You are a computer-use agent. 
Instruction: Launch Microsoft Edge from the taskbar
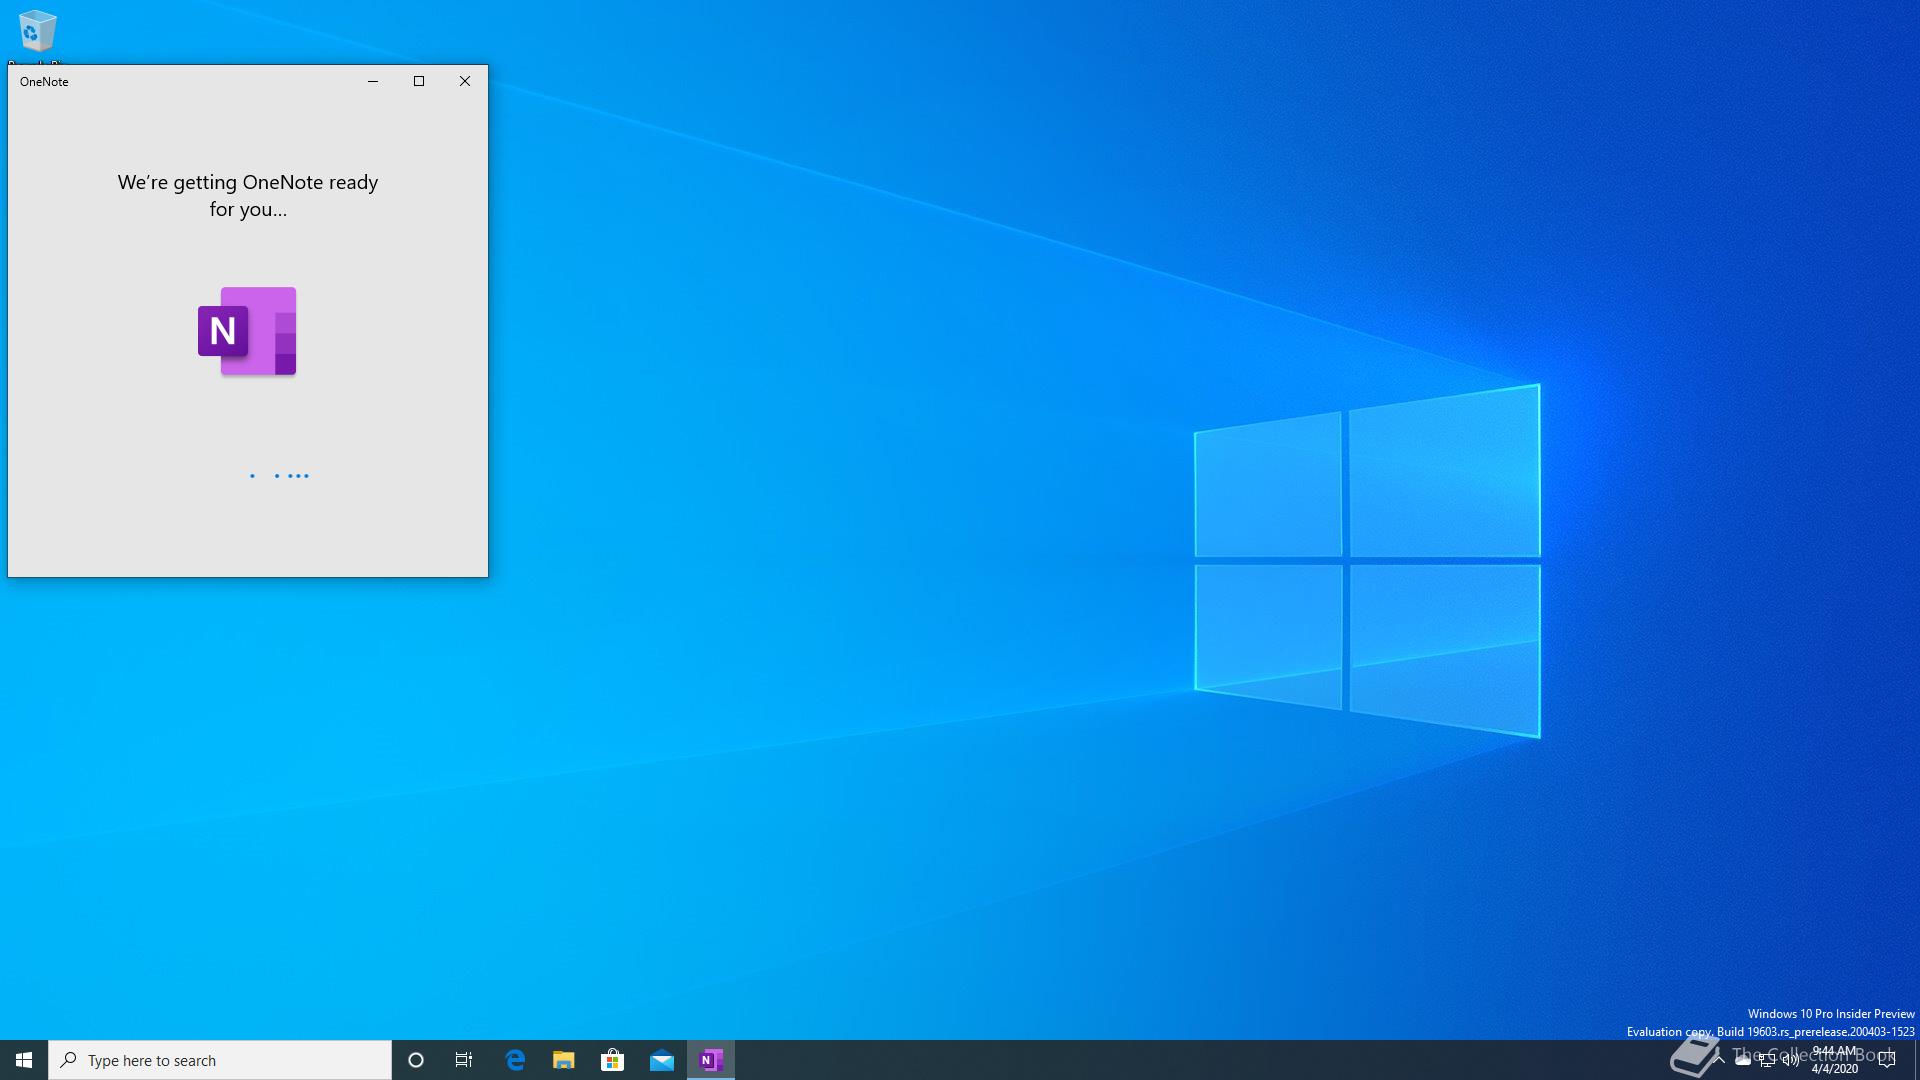(515, 1060)
